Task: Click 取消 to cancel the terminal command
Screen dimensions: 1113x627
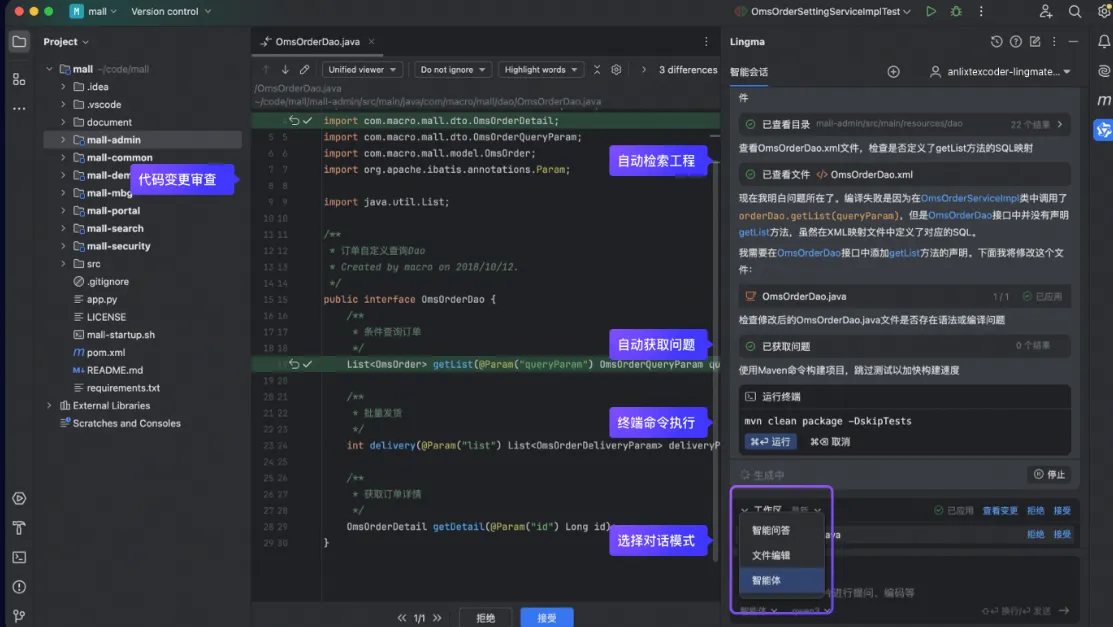Action: 830,442
